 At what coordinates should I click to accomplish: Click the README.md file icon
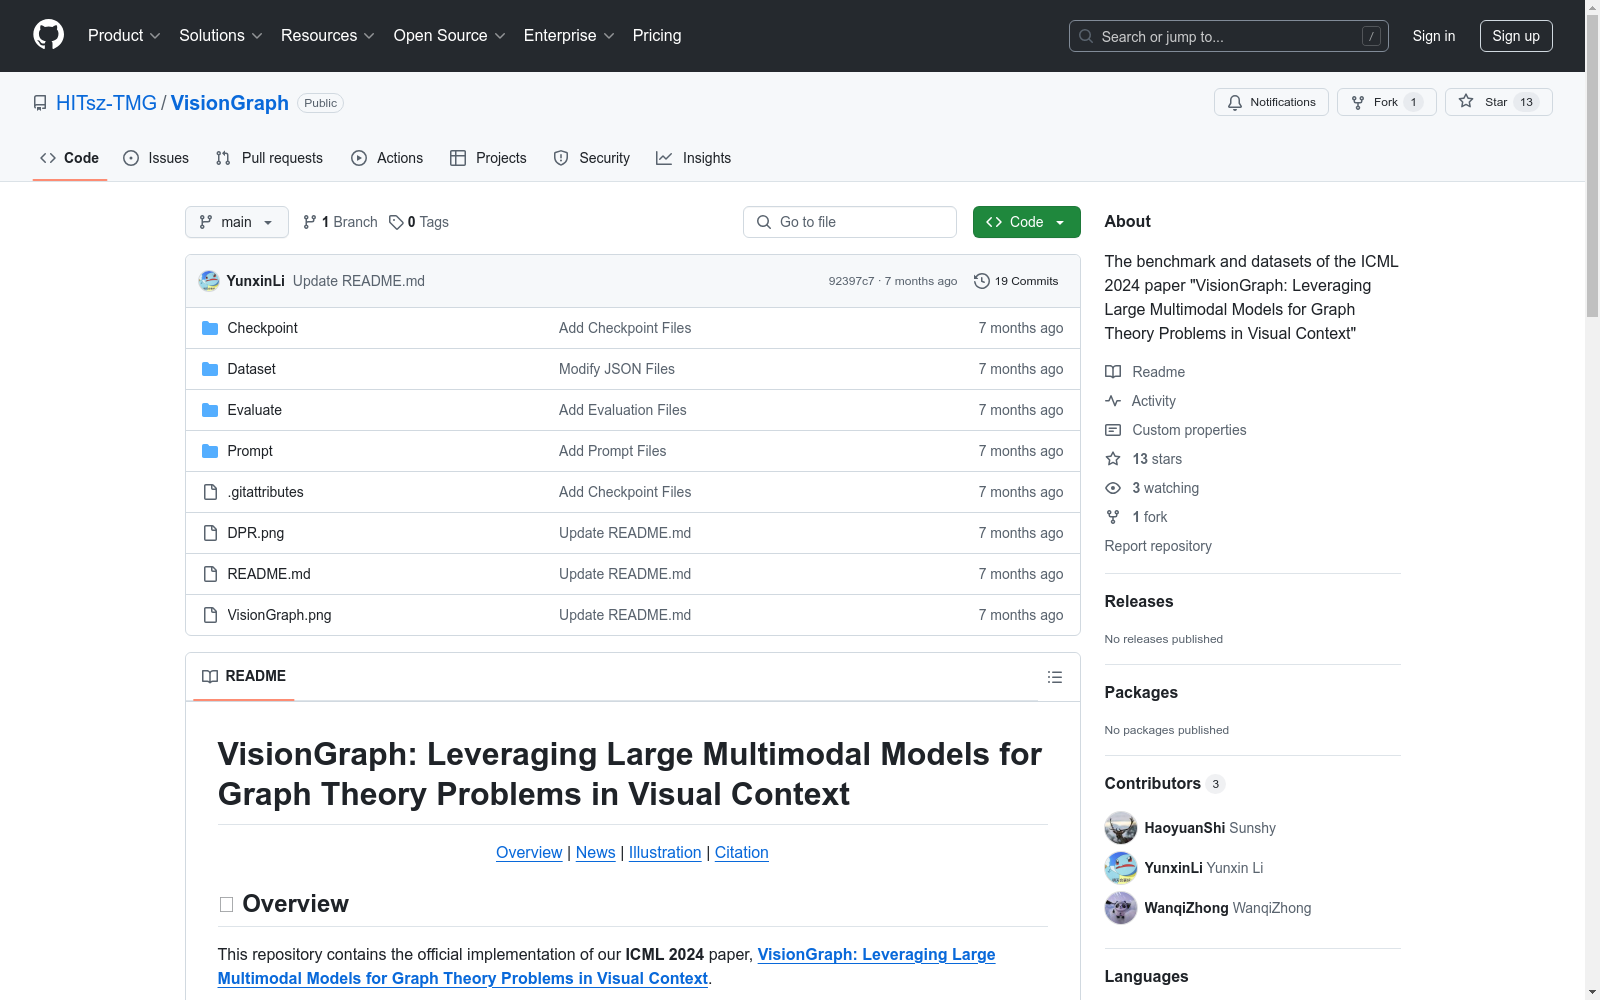(210, 574)
